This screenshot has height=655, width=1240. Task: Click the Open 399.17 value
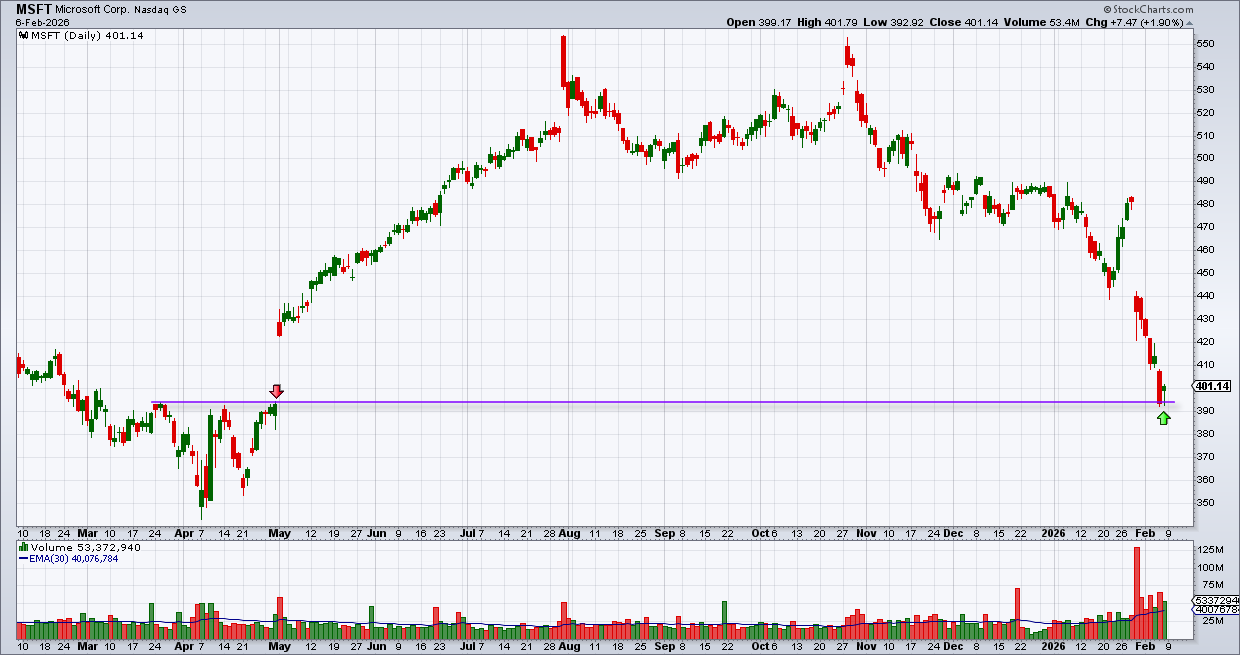tap(760, 21)
